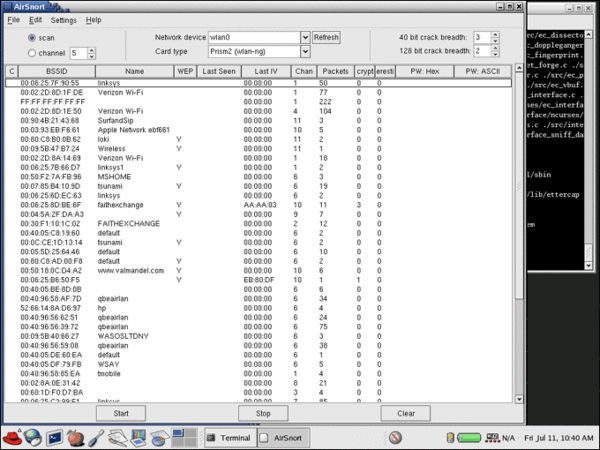The width and height of the screenshot is (600, 450).
Task: Click the screwdriver tool icon in panel
Action: click(96, 438)
